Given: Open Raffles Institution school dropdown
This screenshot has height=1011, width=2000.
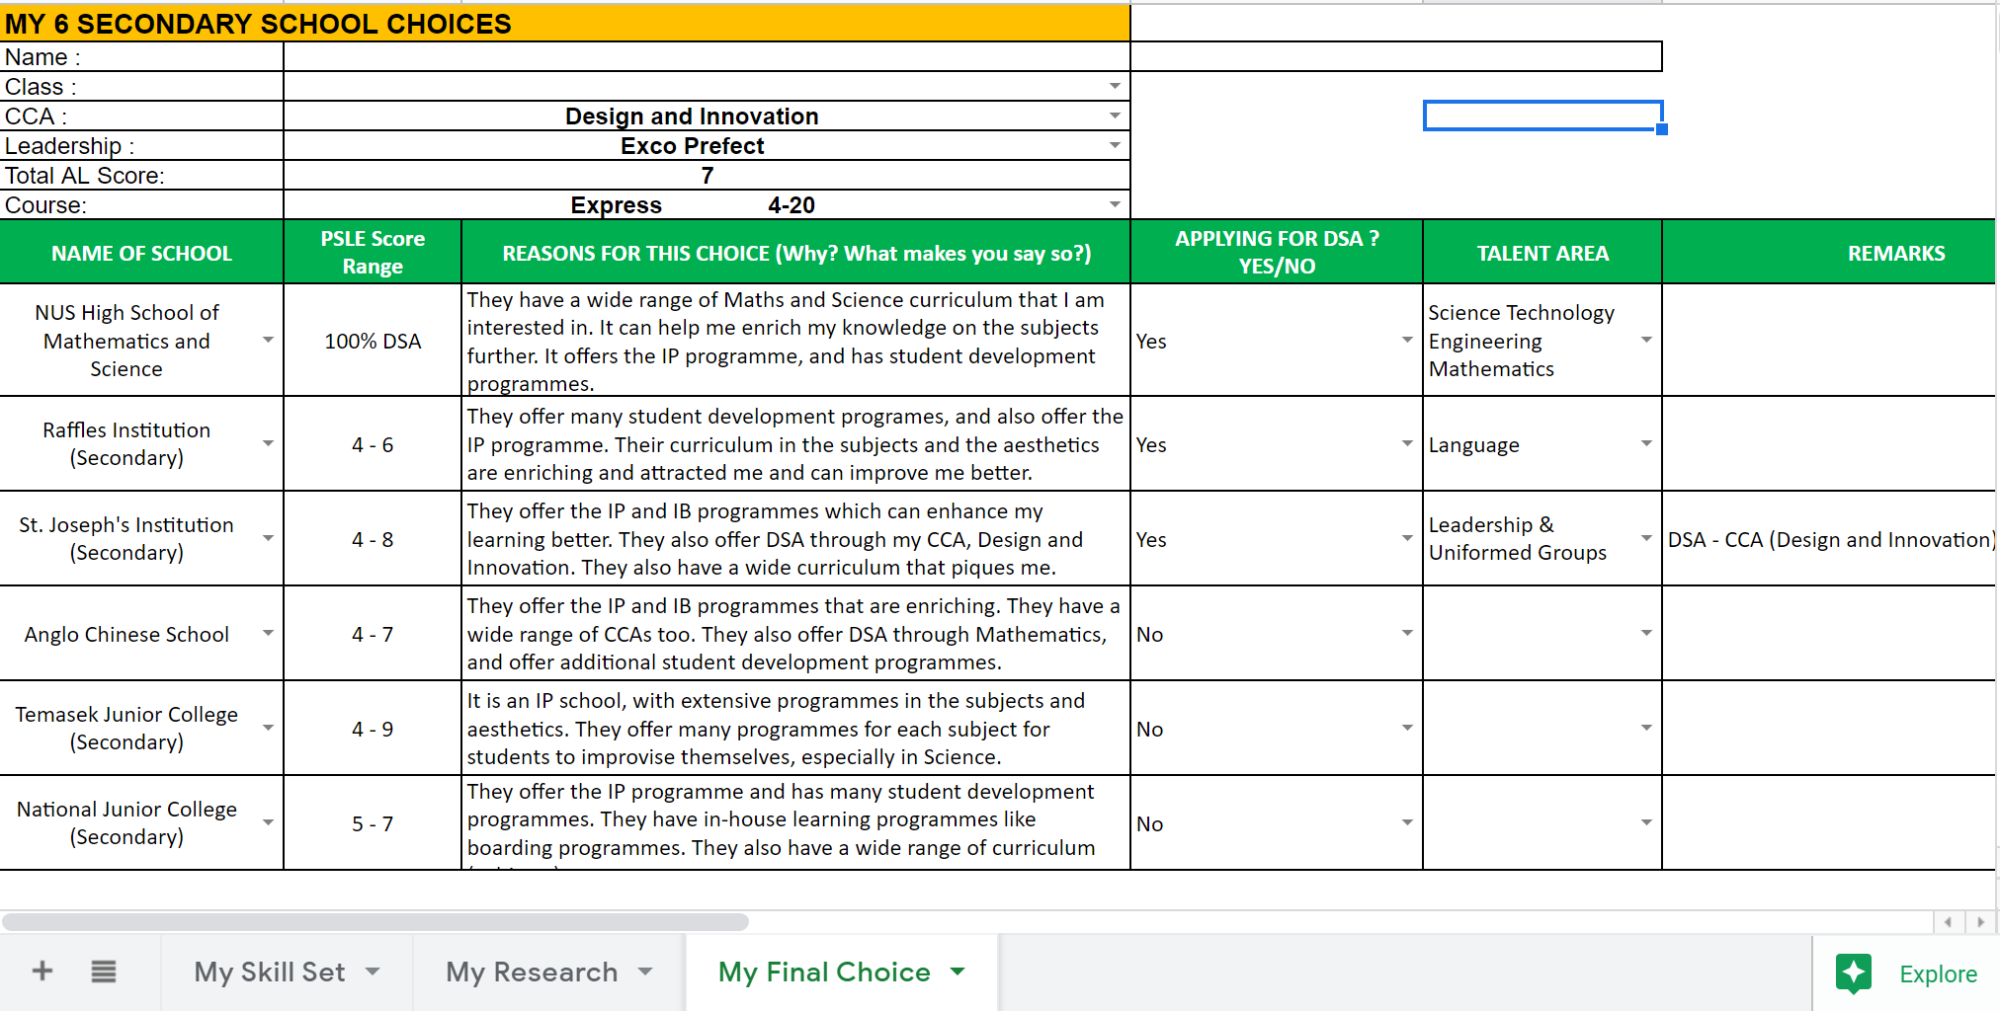Looking at the screenshot, I should pyautogui.click(x=268, y=444).
